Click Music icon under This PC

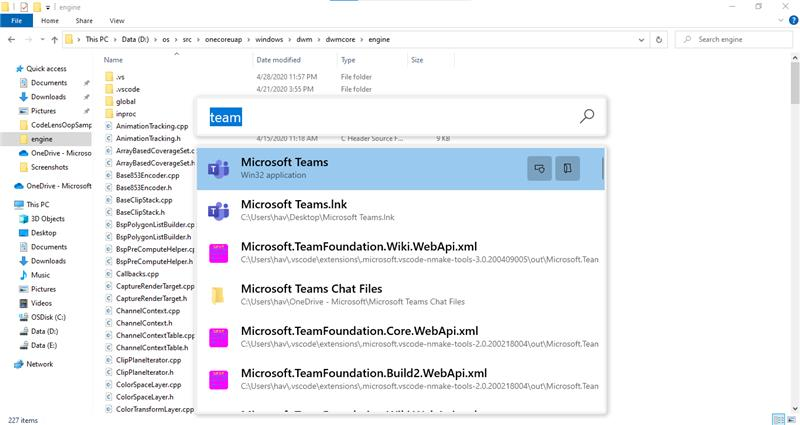pyautogui.click(x=23, y=275)
